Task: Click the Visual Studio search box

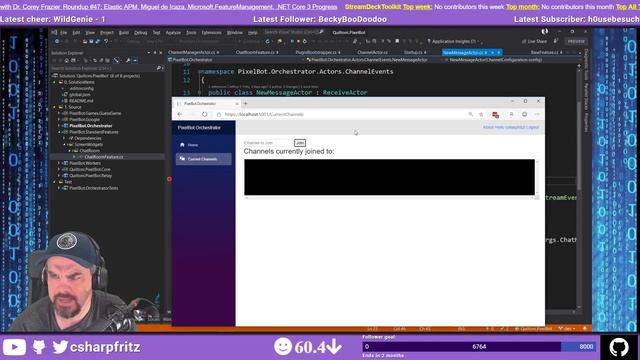Action: pos(294,32)
